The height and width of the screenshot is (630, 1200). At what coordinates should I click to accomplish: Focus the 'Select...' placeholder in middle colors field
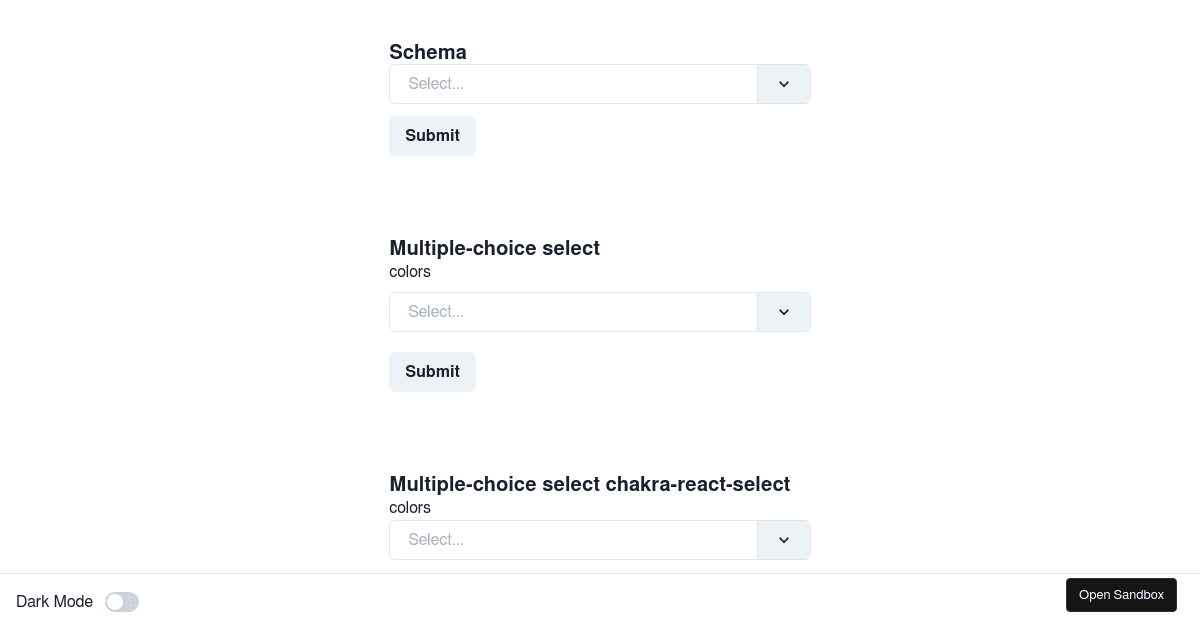(436, 312)
